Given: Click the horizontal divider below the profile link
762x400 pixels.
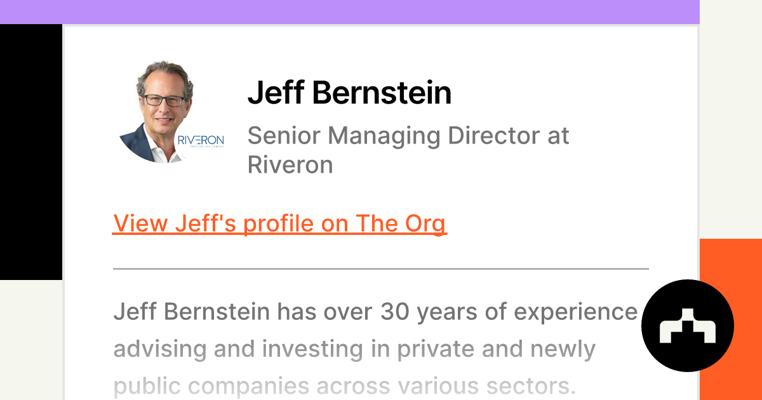Looking at the screenshot, I should 380,269.
